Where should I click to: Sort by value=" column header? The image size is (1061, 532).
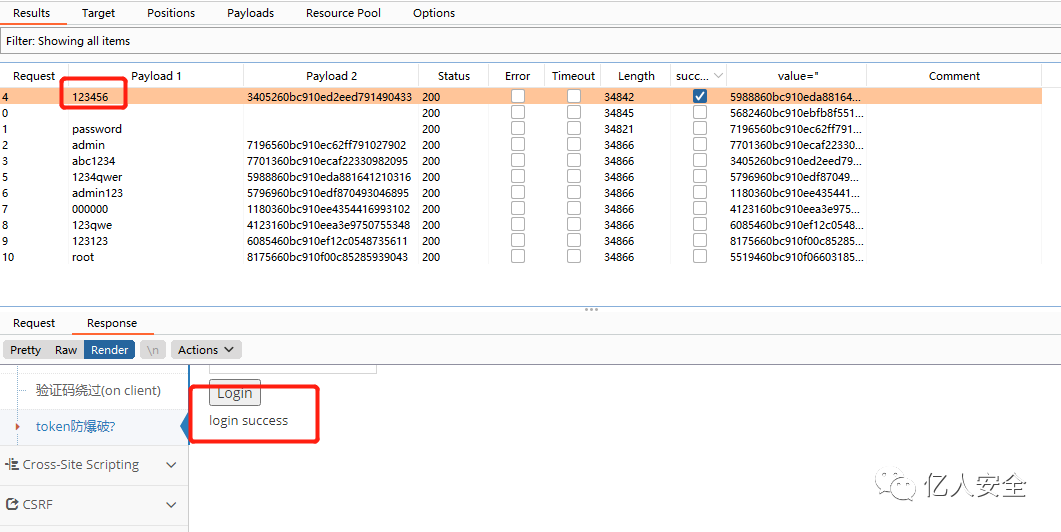point(796,76)
